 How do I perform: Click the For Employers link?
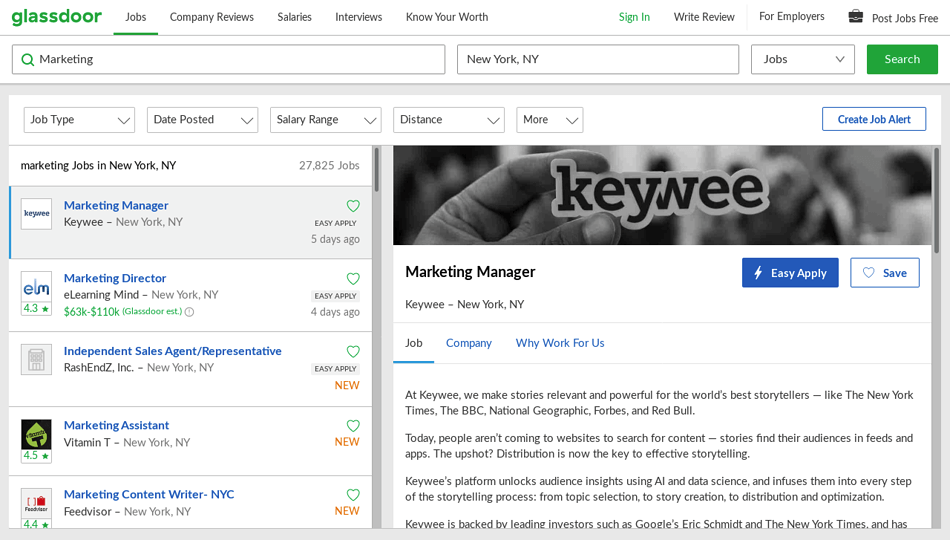pyautogui.click(x=792, y=16)
